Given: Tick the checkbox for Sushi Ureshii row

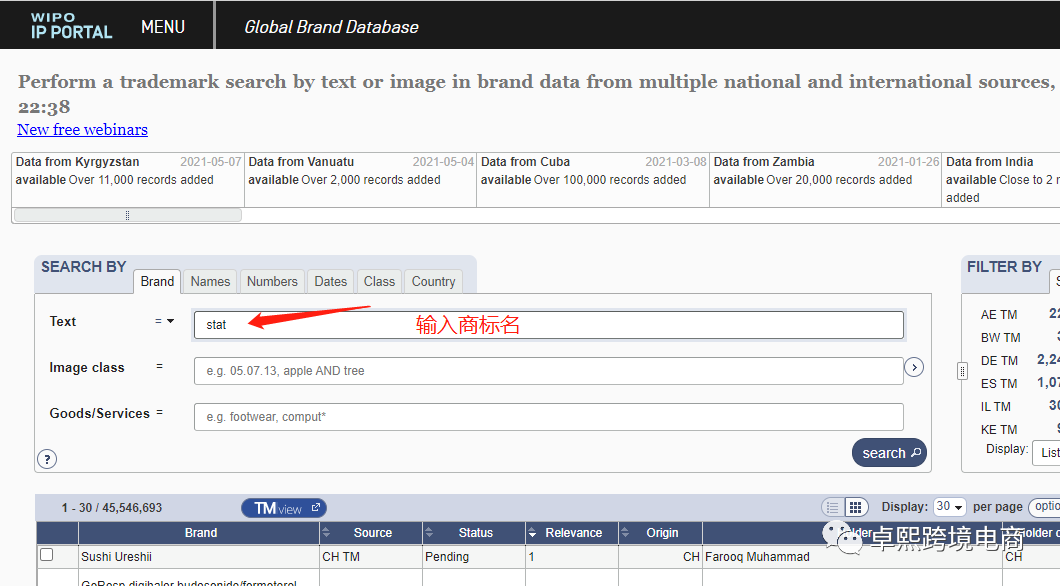Looking at the screenshot, I should coord(47,555).
